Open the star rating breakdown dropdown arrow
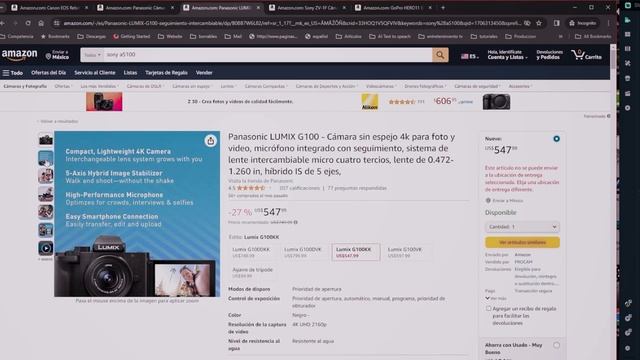 pyautogui.click(x=269, y=188)
